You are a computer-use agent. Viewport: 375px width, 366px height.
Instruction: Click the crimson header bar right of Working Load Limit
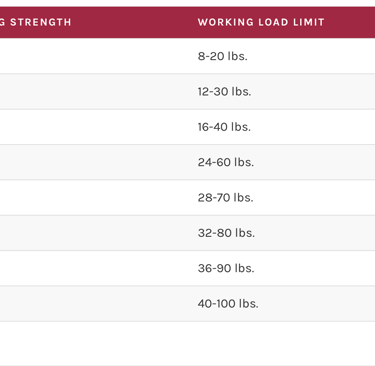click(x=350, y=22)
